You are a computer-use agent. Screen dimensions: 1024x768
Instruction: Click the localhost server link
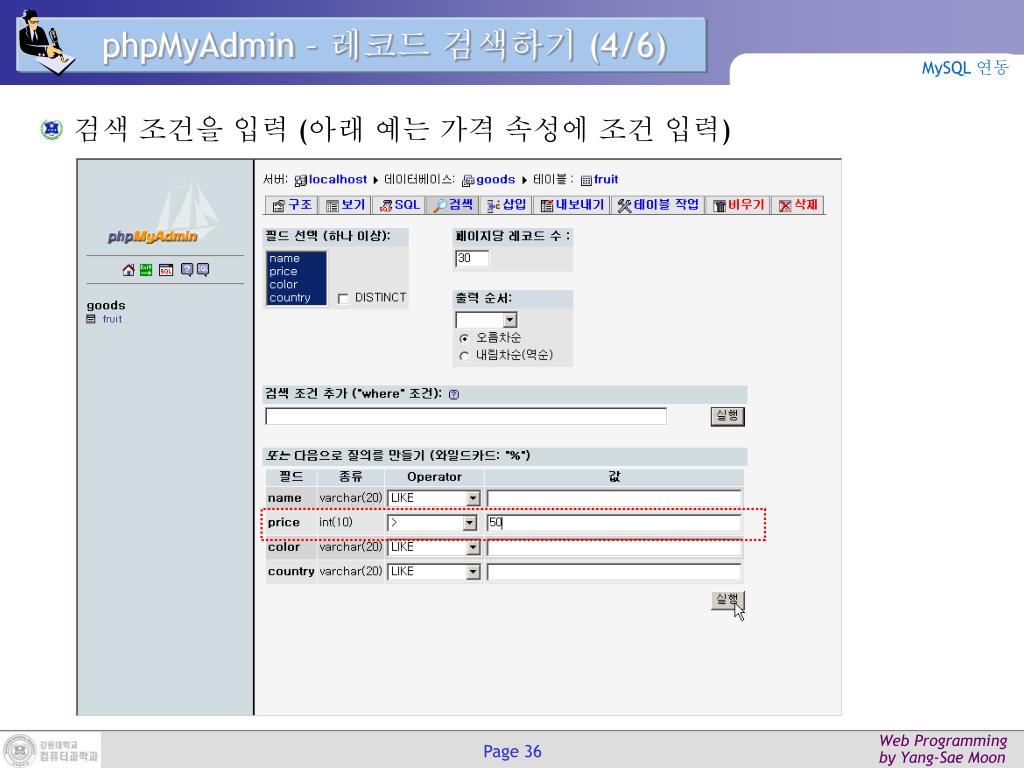tap(338, 180)
